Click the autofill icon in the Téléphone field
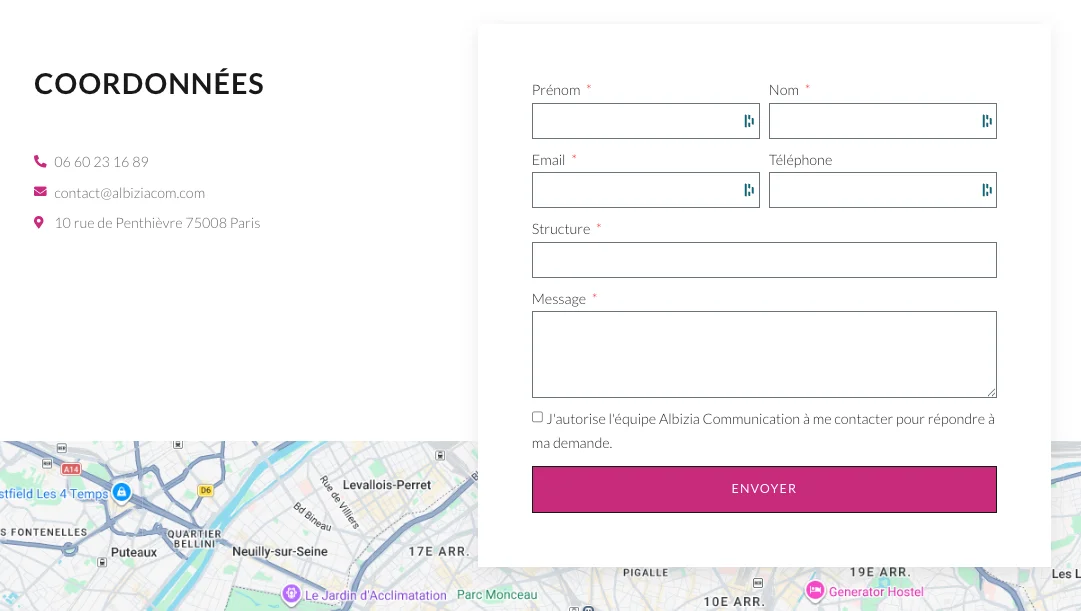Viewport: 1081px width, 611px height. click(x=987, y=190)
